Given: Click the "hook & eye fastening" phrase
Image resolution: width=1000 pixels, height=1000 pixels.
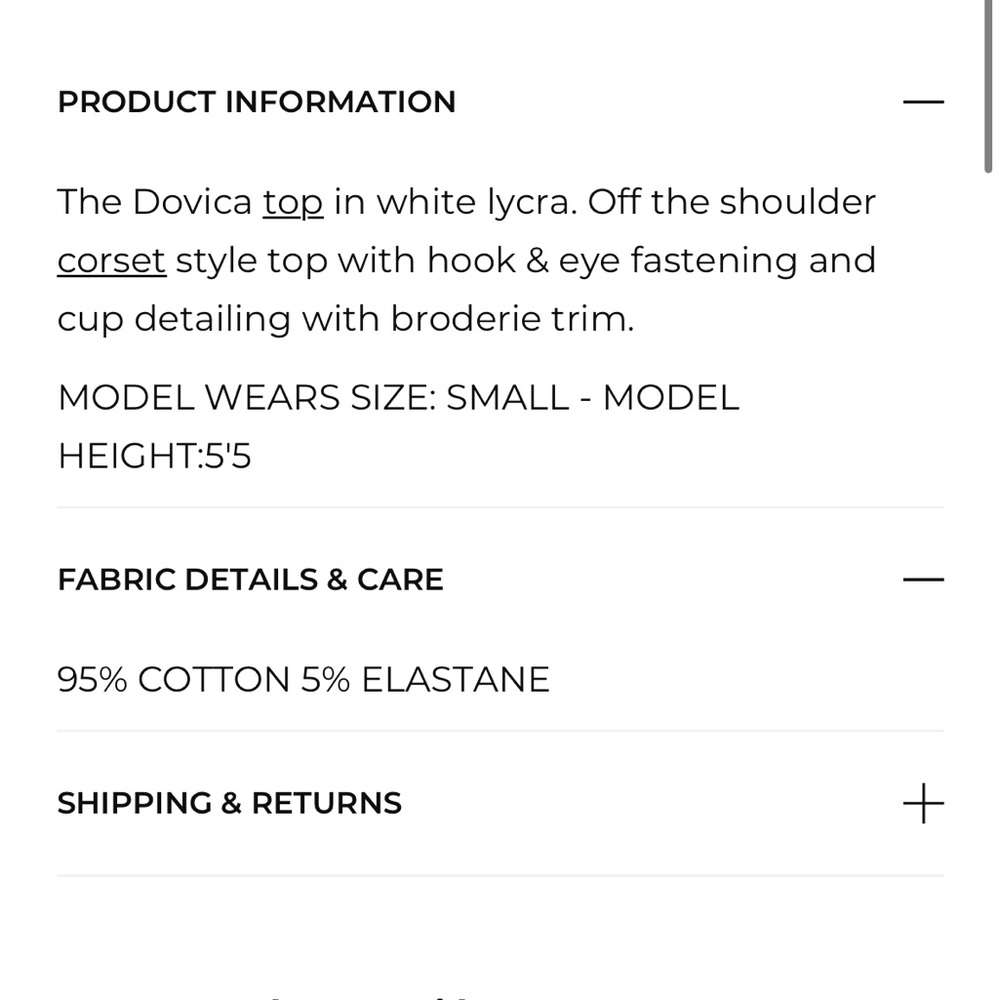Looking at the screenshot, I should click(612, 261).
